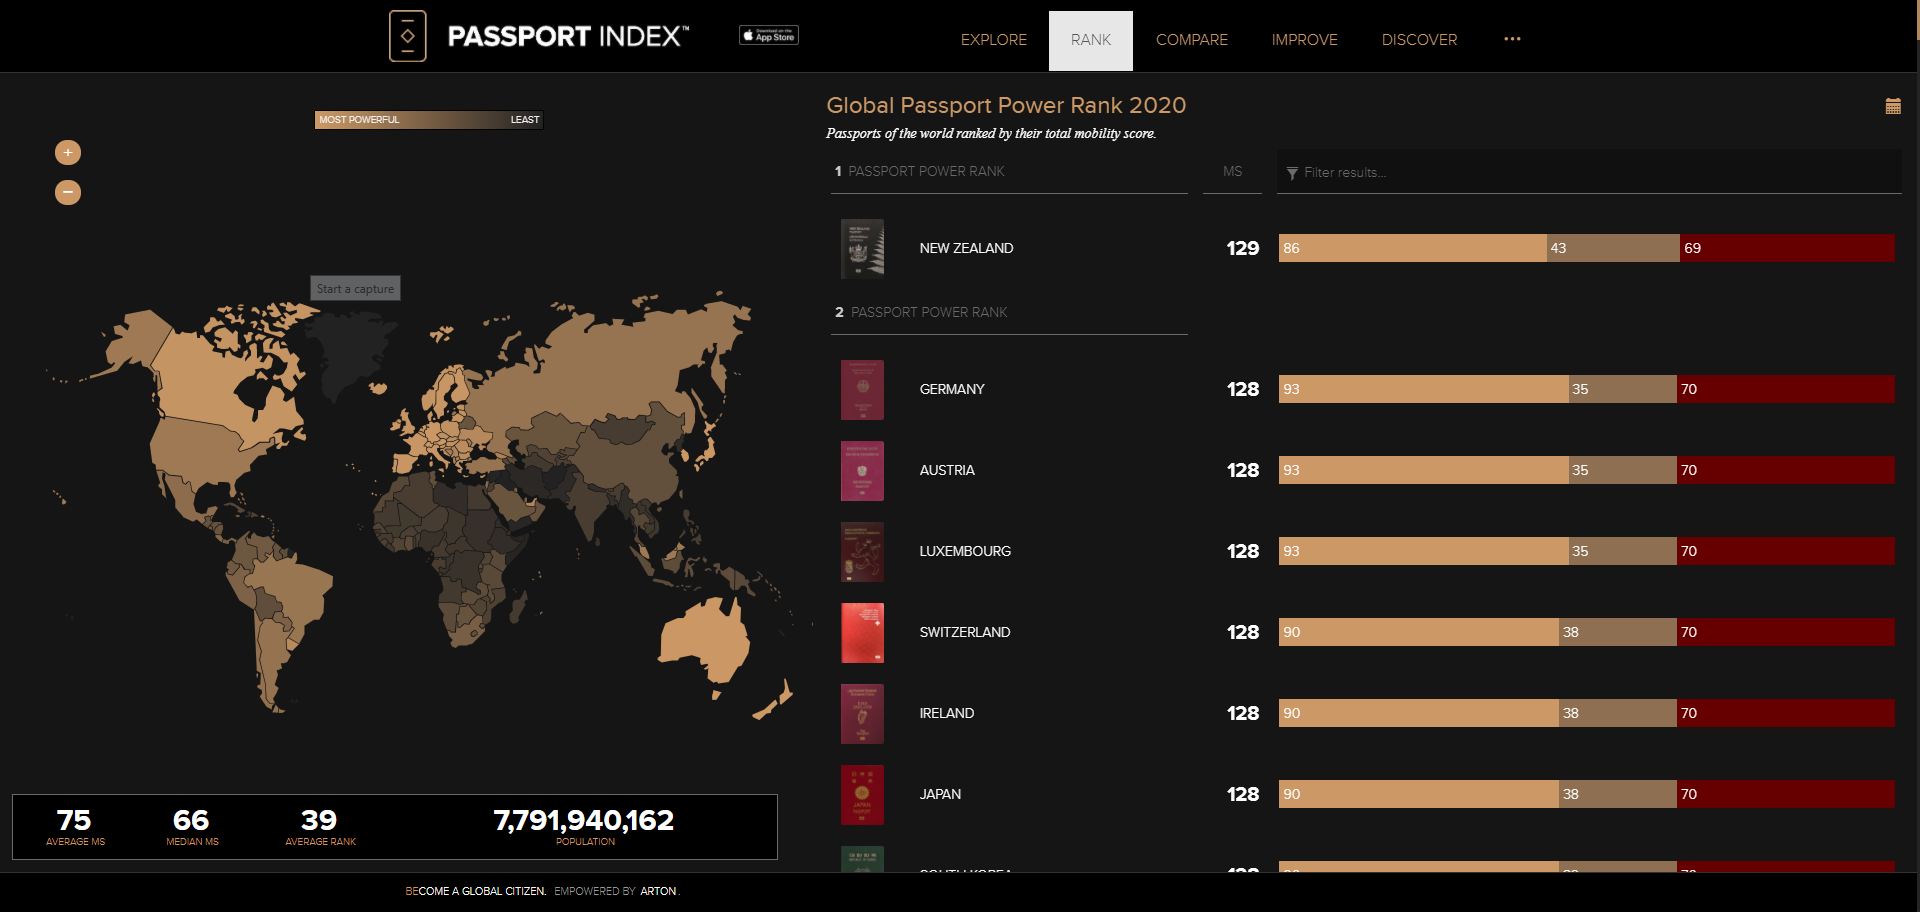Image resolution: width=1920 pixels, height=912 pixels.
Task: Click the rank 1 Passport Power Rank header
Action: 920,171
